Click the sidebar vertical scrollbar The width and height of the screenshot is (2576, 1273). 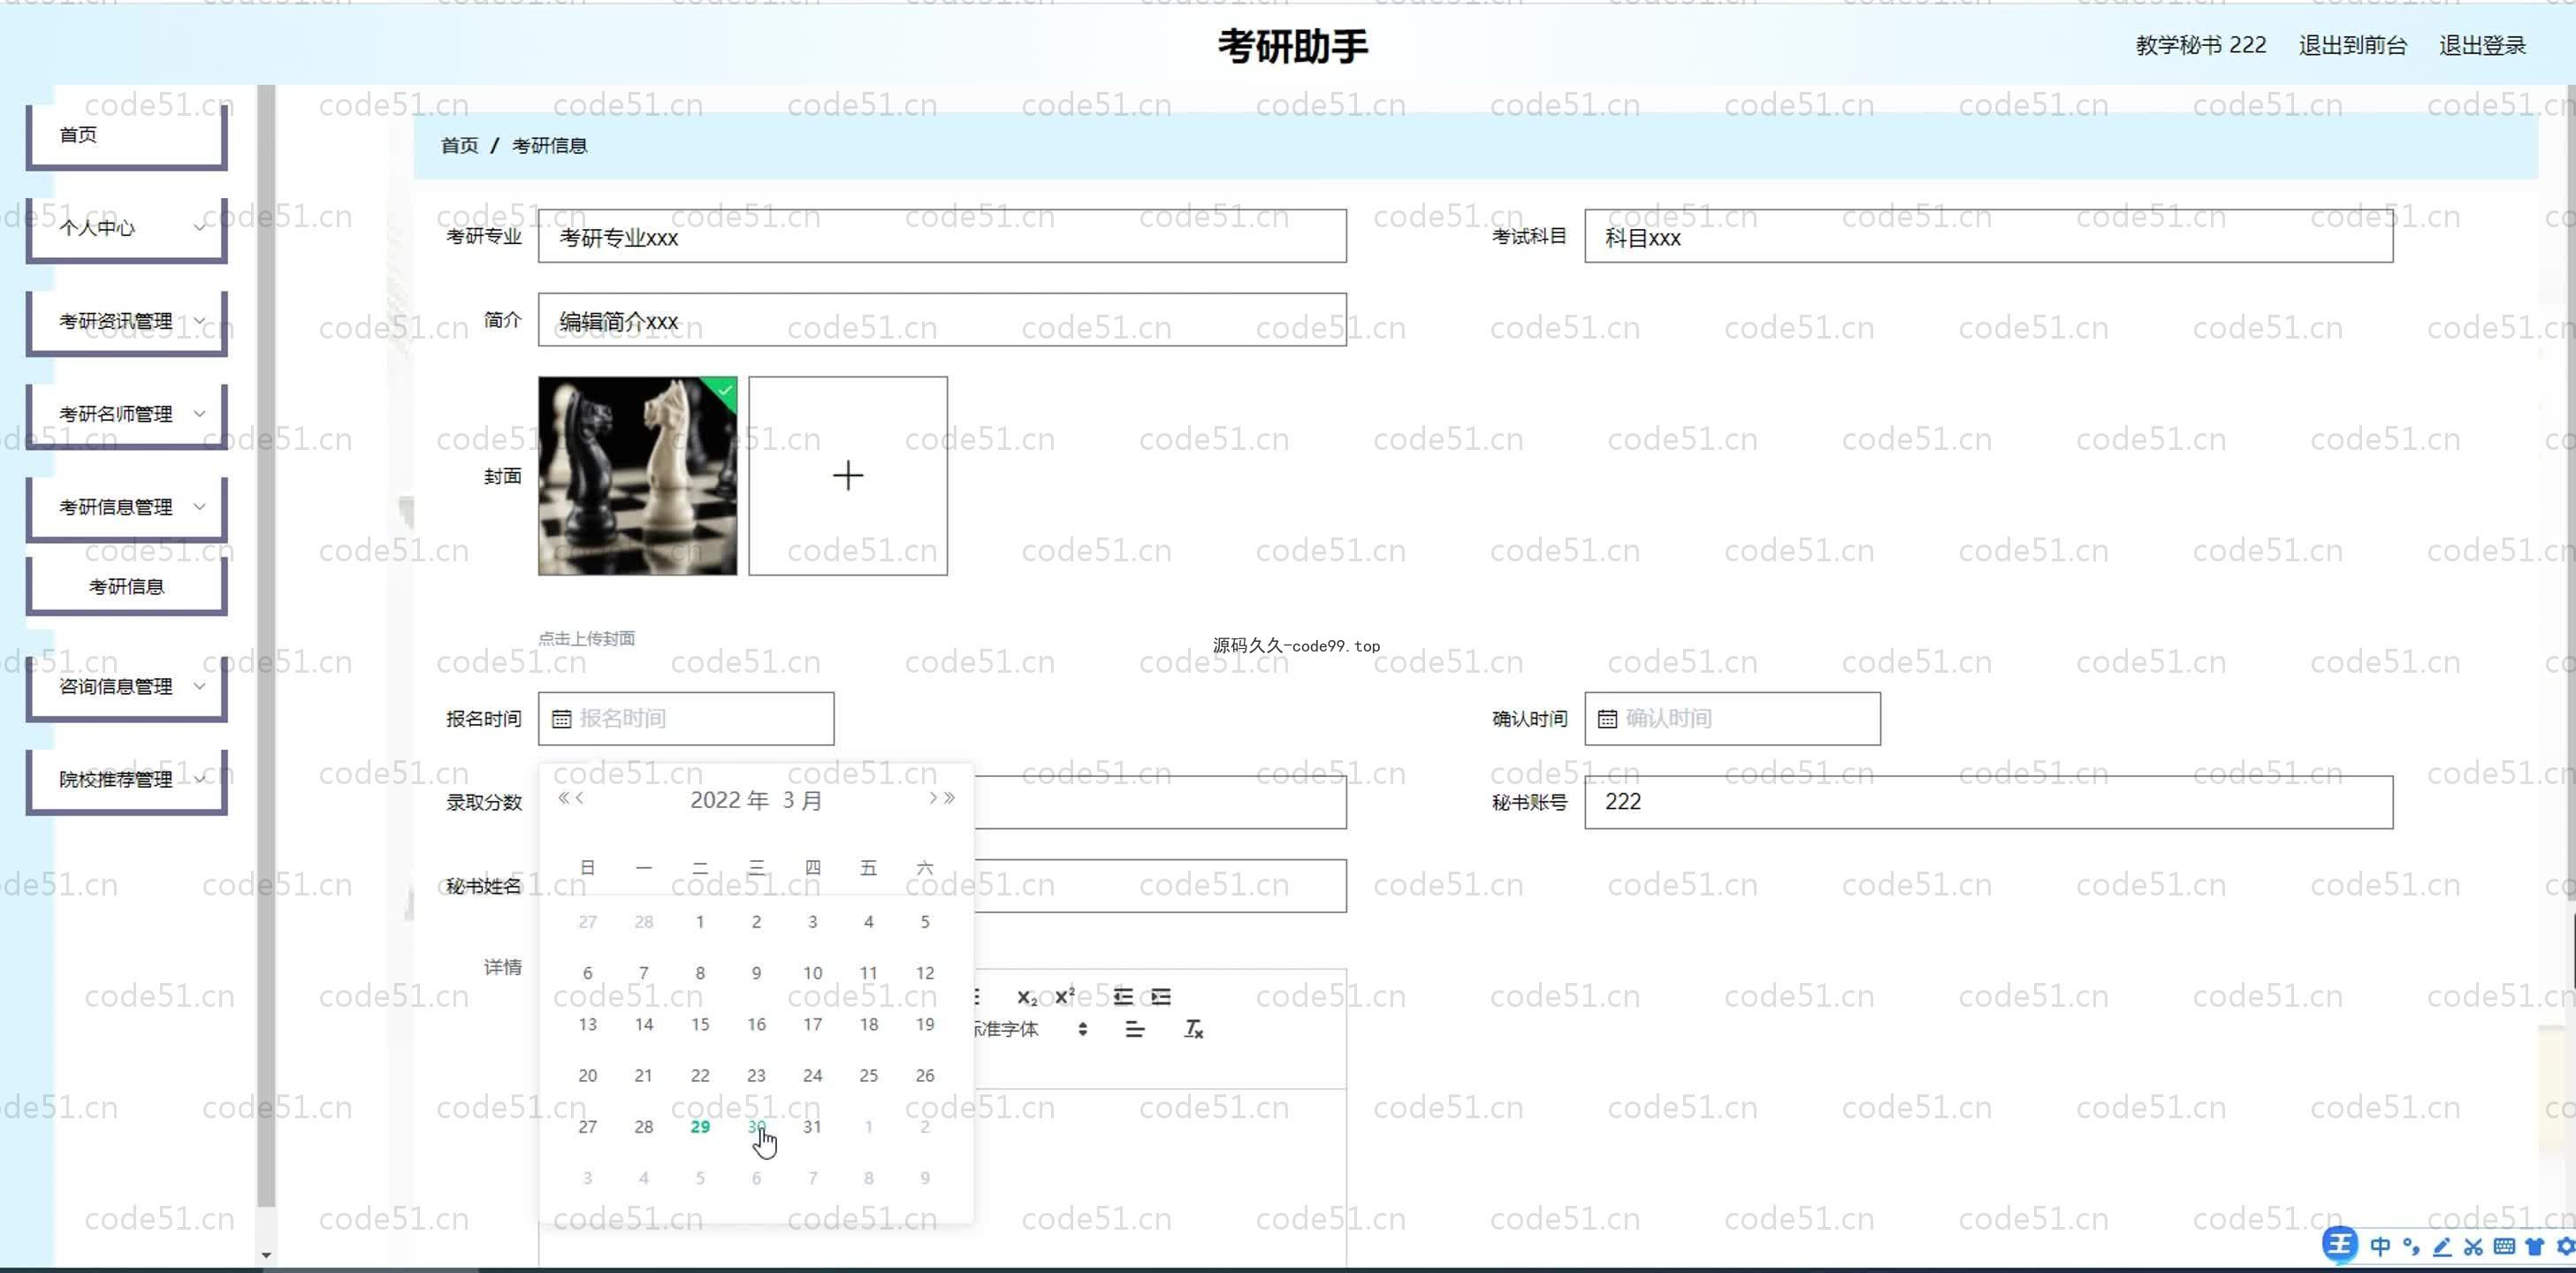click(266, 646)
